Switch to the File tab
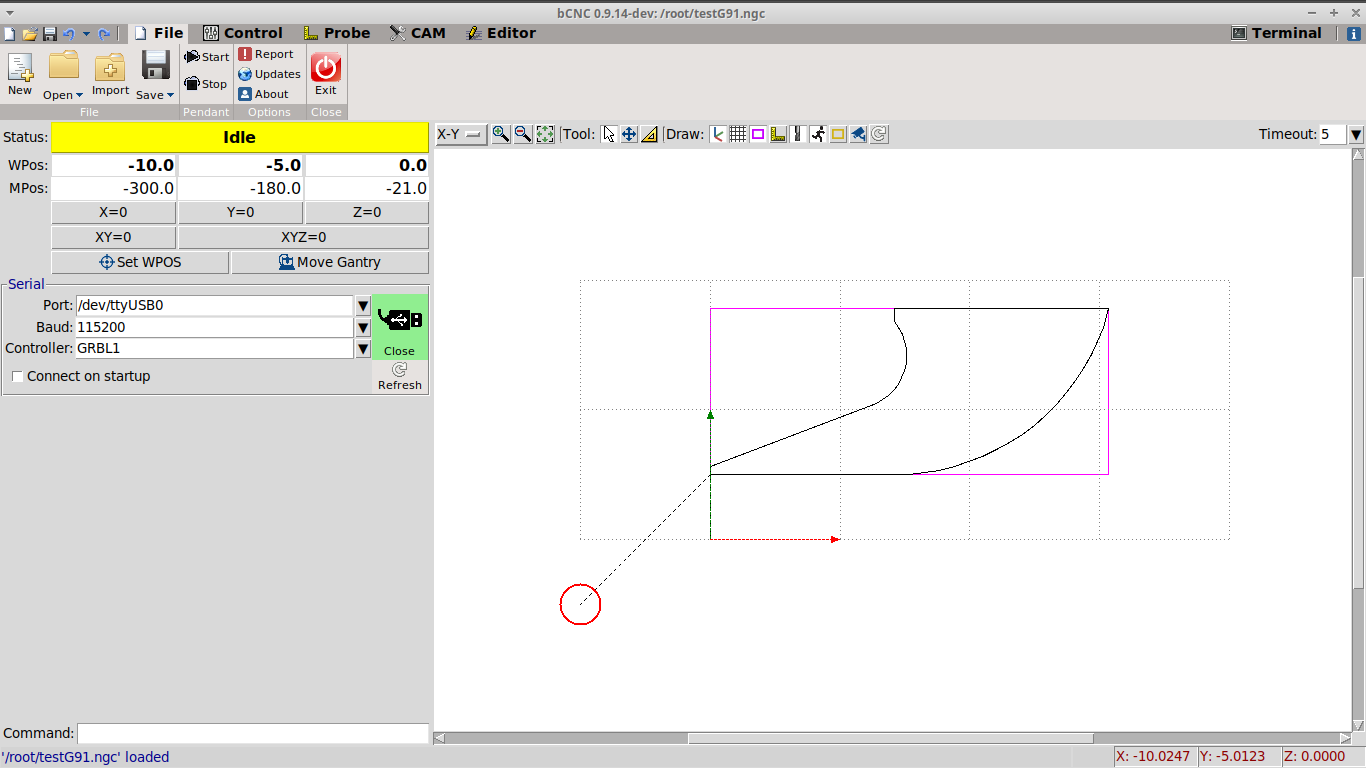 click(158, 33)
